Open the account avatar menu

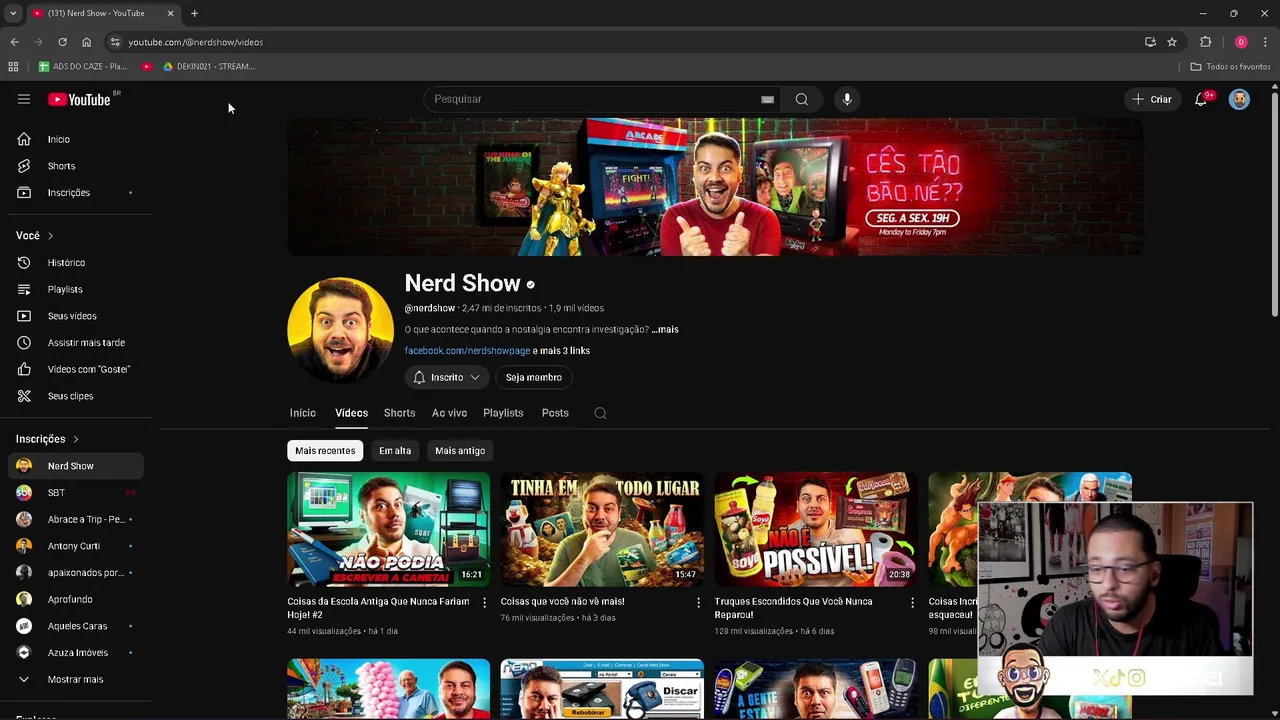pyautogui.click(x=1239, y=99)
